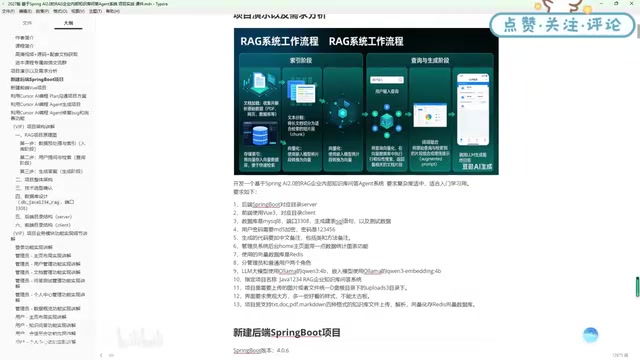Viewport: 640px width, 360px height.
Task: Maximize or restore the Typora window
Action: tap(616, 3)
